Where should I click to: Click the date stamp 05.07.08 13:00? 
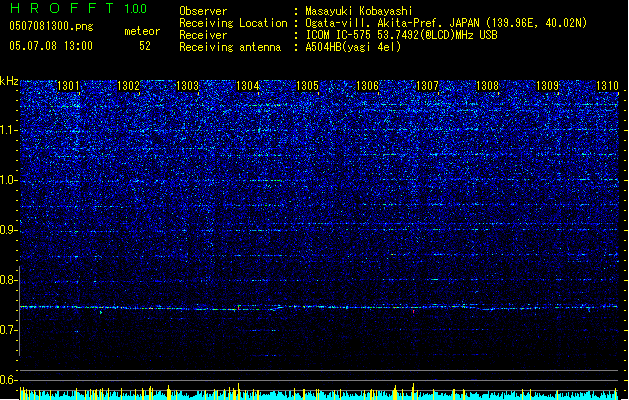pos(51,46)
